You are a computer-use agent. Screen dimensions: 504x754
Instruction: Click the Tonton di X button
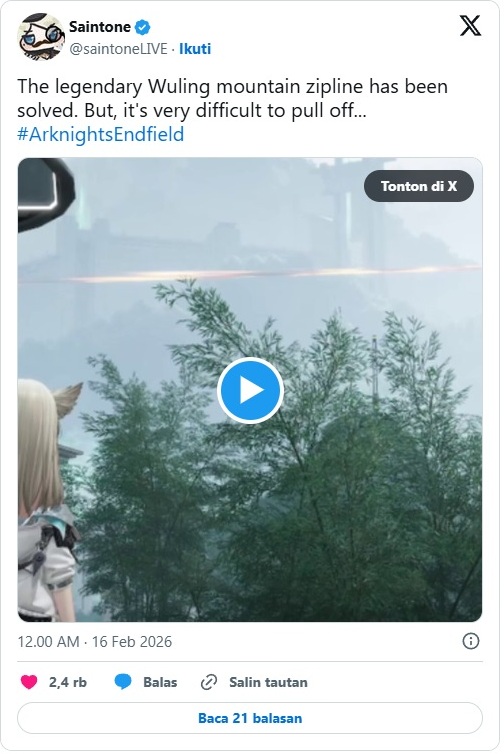418,186
